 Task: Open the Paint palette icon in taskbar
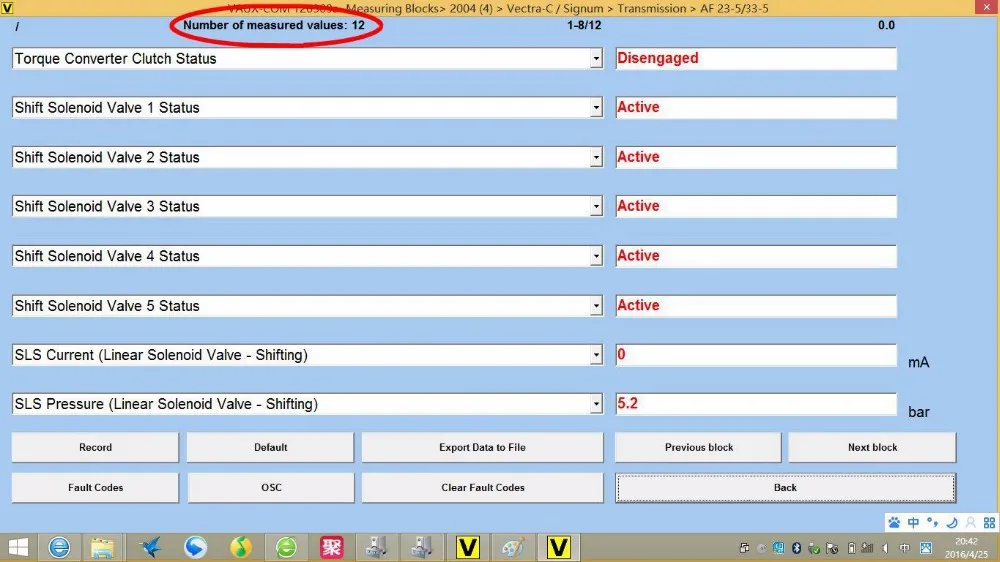point(513,547)
